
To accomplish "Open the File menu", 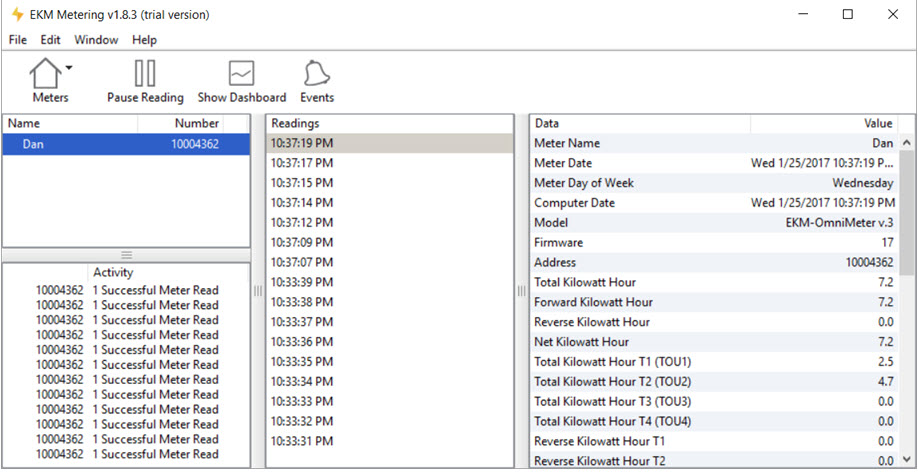I will click(18, 40).
